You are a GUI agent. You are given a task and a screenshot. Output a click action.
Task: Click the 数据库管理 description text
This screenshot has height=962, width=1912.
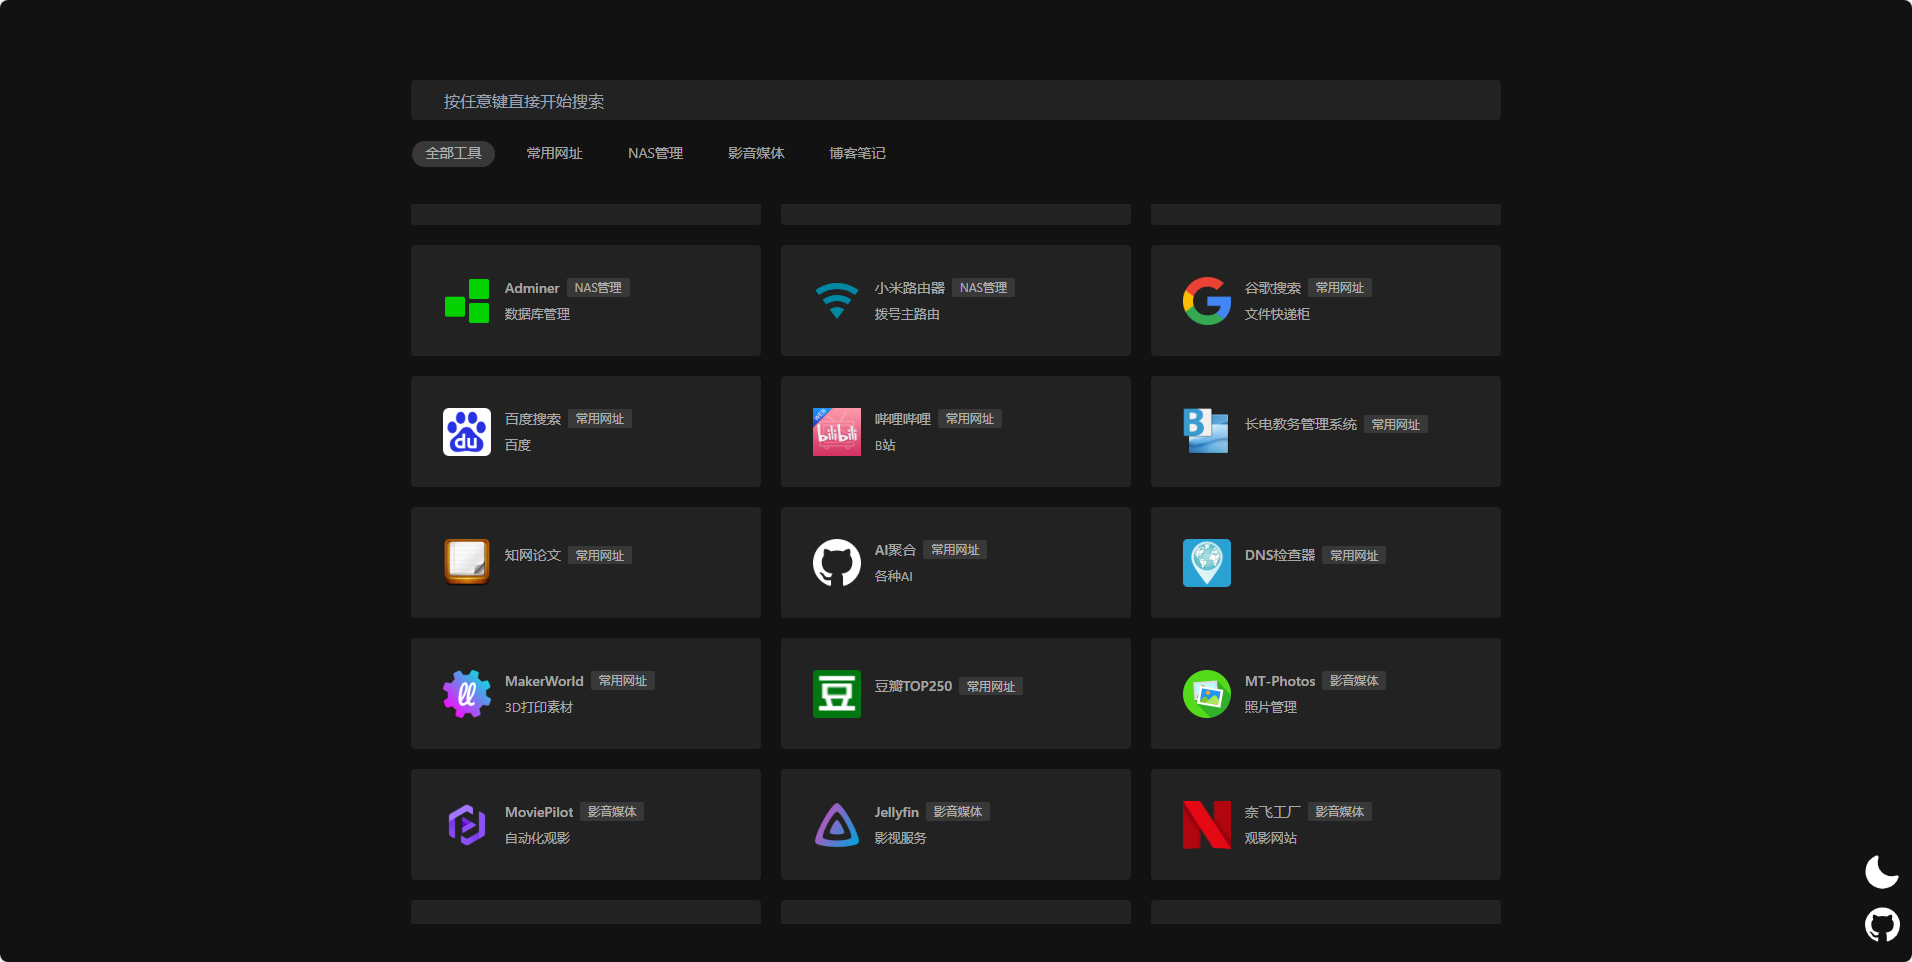coord(538,314)
